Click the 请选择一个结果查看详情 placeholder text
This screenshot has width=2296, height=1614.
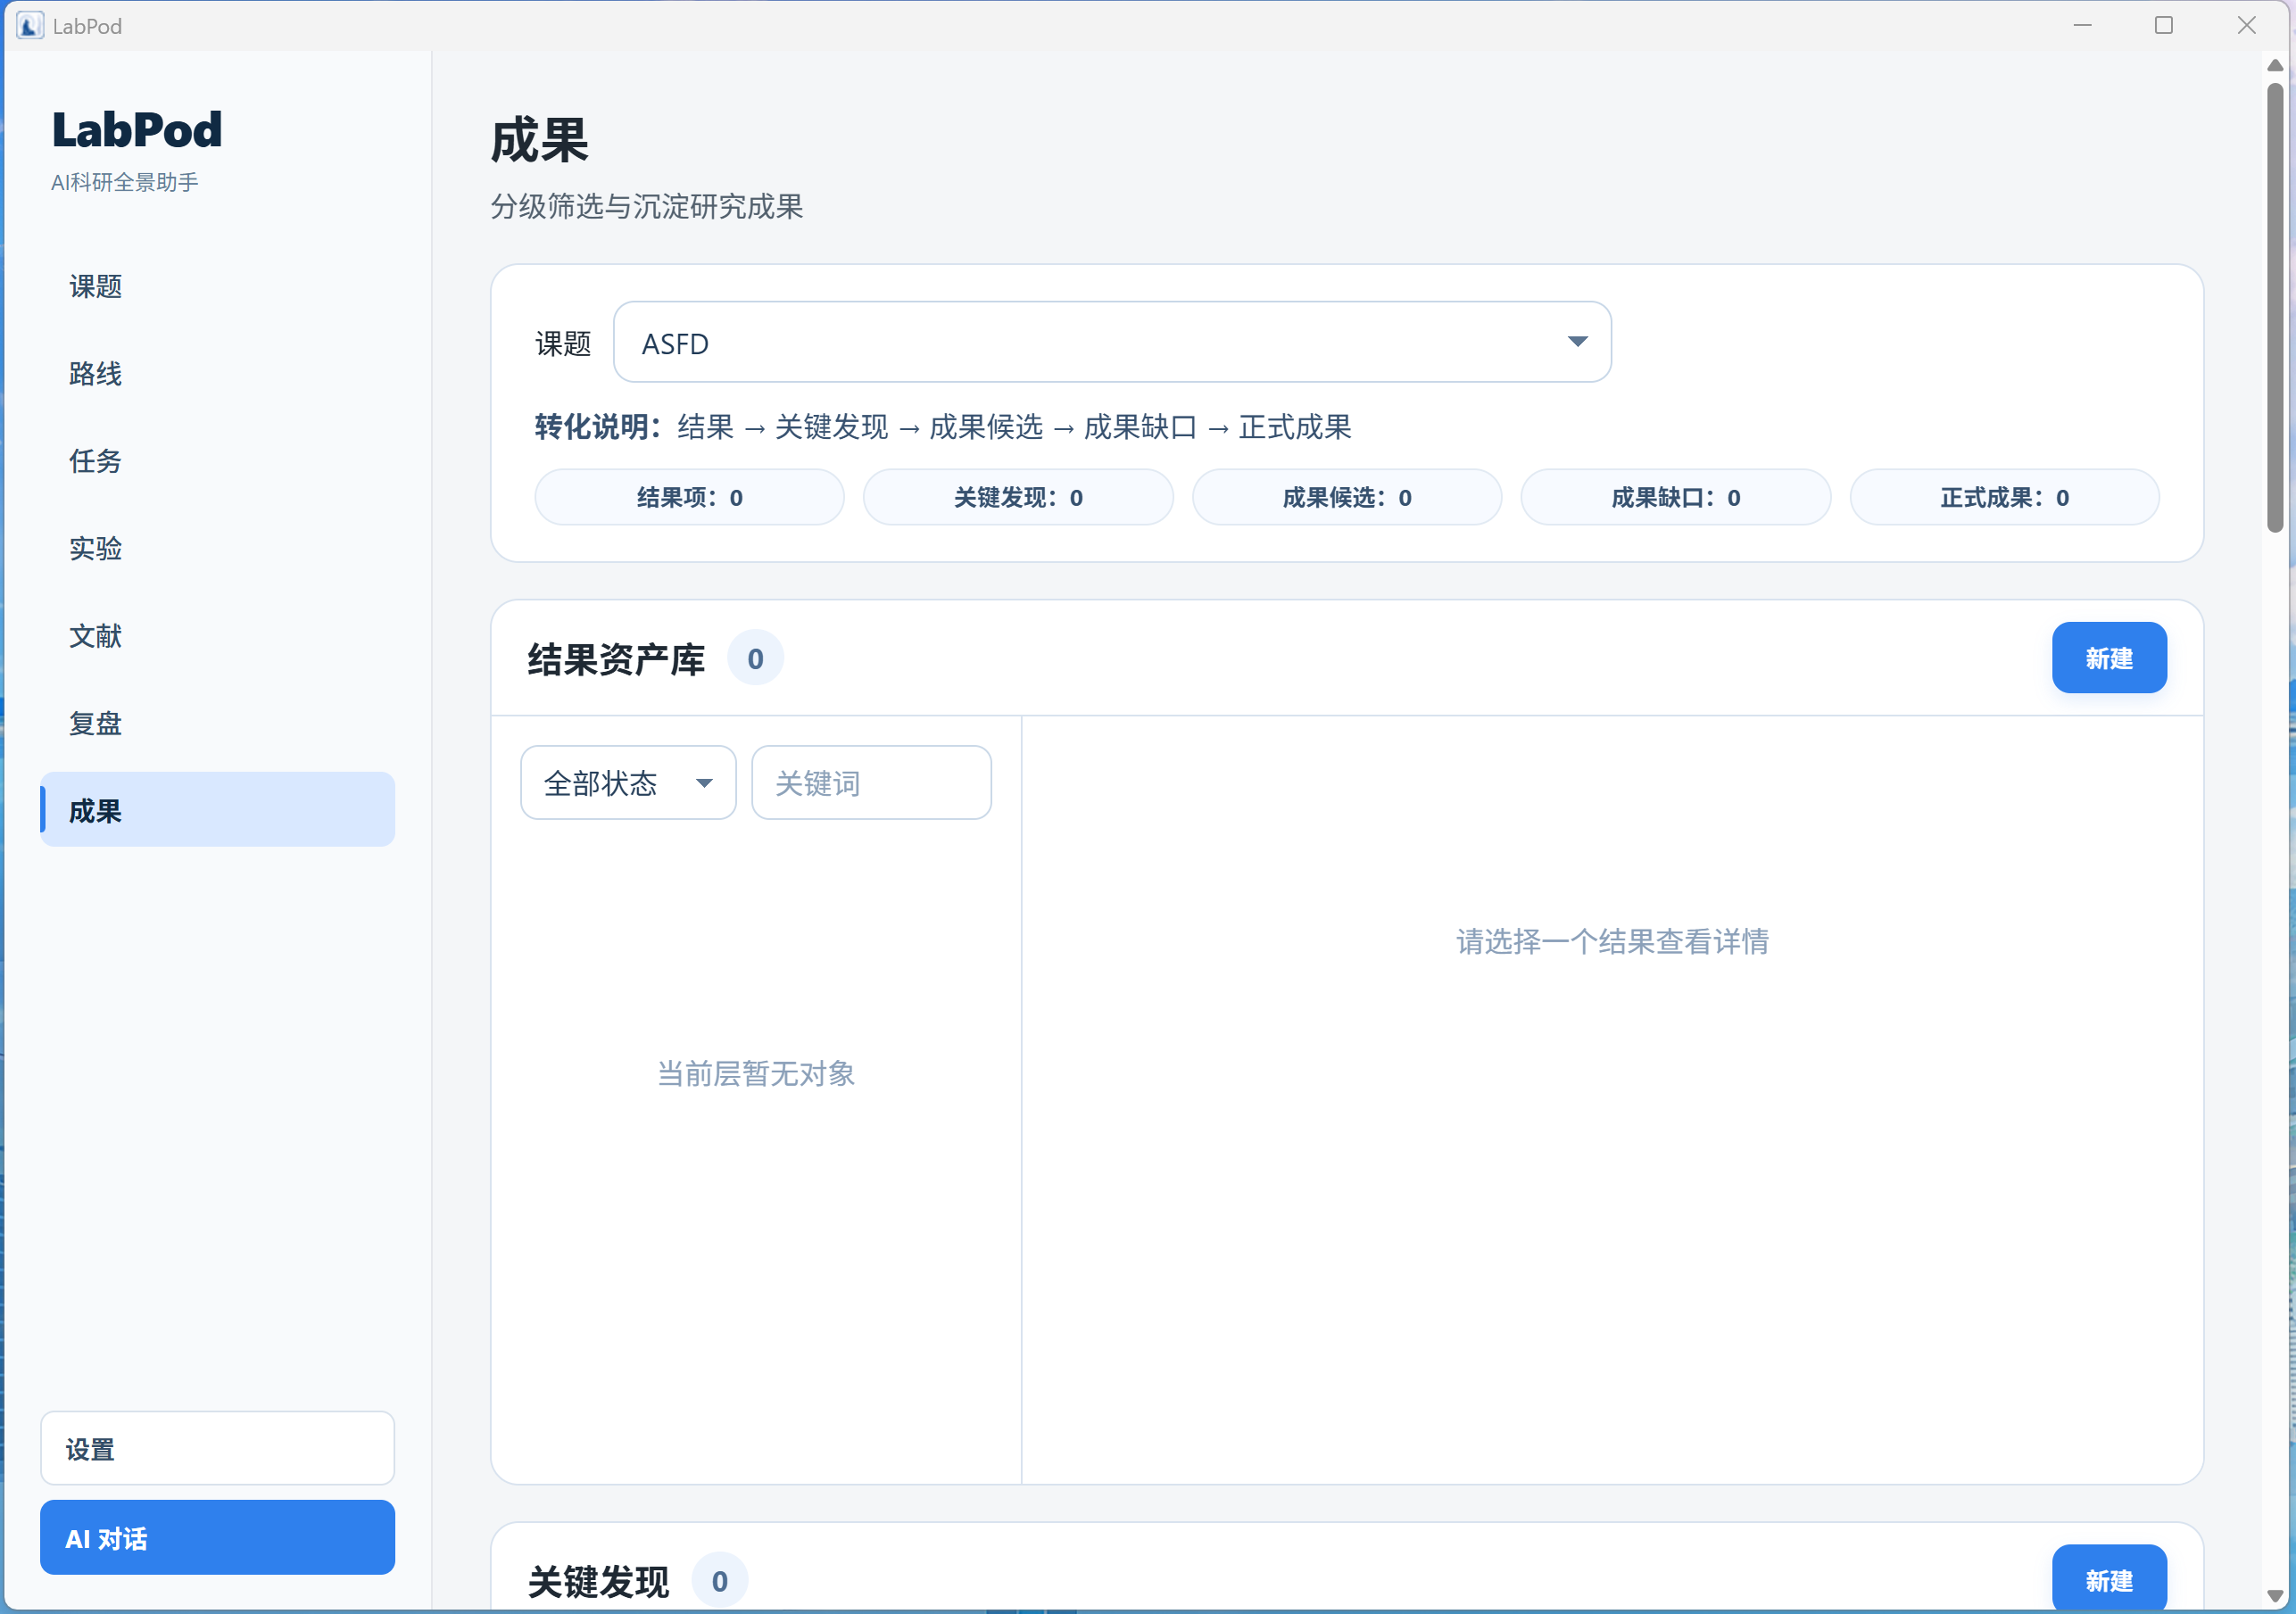click(1612, 942)
